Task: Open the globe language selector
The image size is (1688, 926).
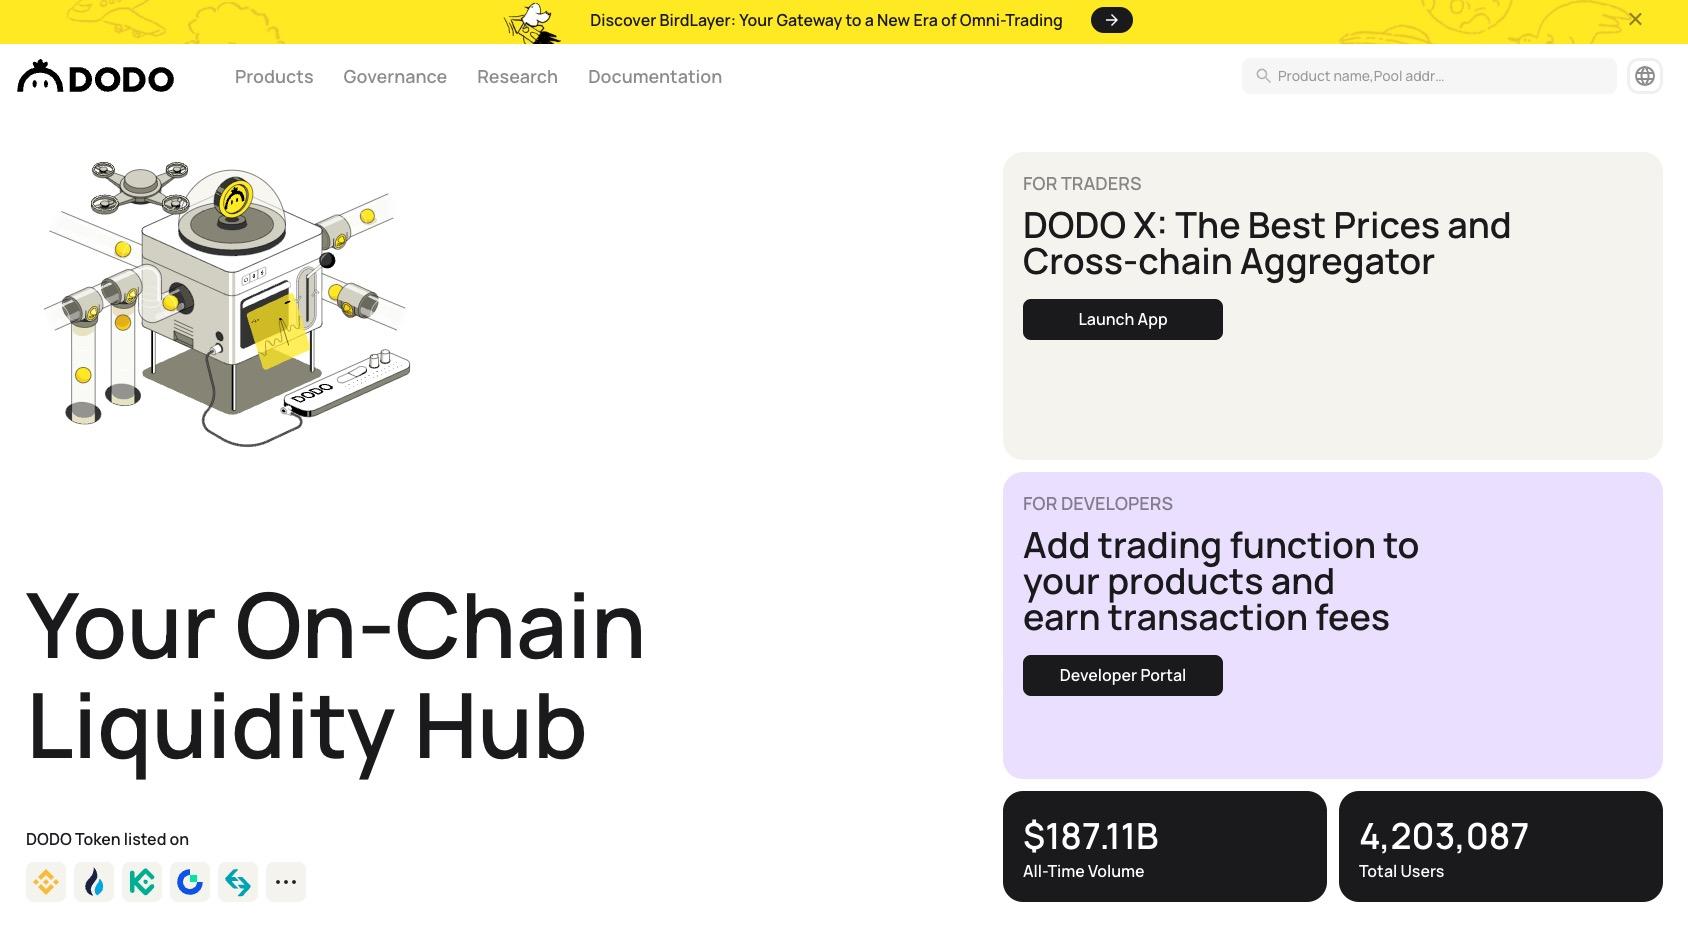Action: [x=1644, y=76]
